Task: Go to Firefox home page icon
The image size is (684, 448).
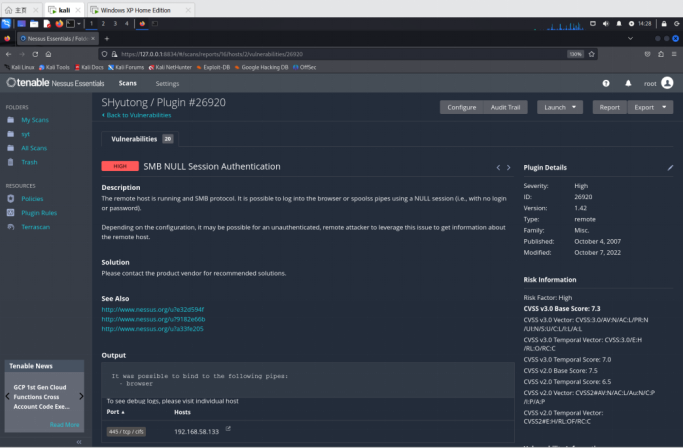Action: point(48,54)
